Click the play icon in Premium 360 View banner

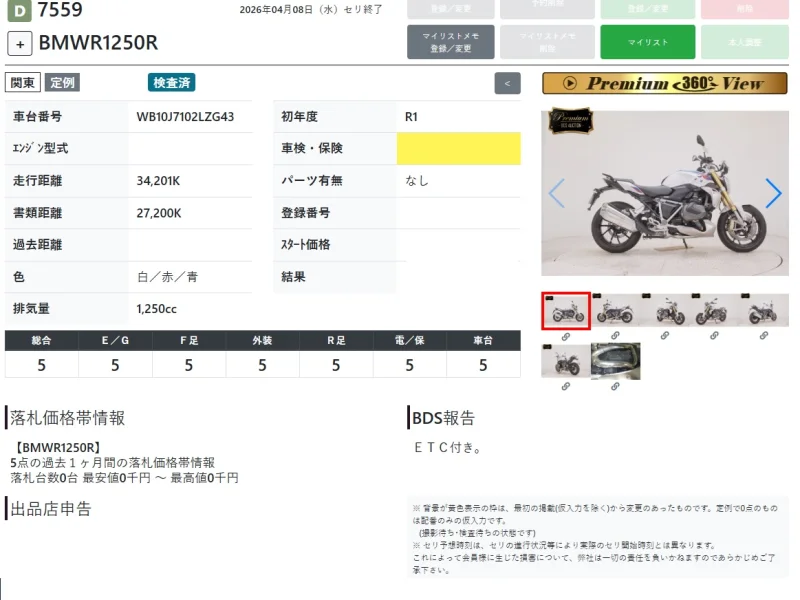pyautogui.click(x=569, y=83)
